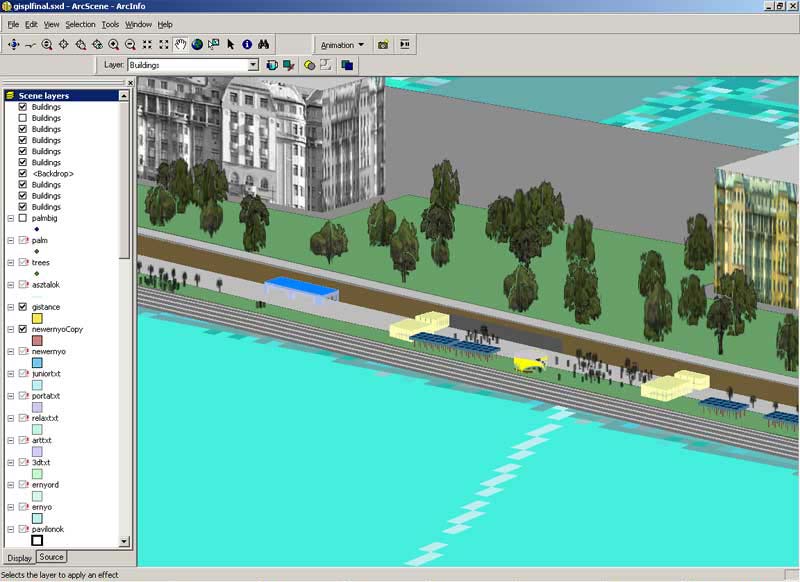Select the Identify info tool
This screenshot has height=582, width=800.
pyautogui.click(x=247, y=45)
